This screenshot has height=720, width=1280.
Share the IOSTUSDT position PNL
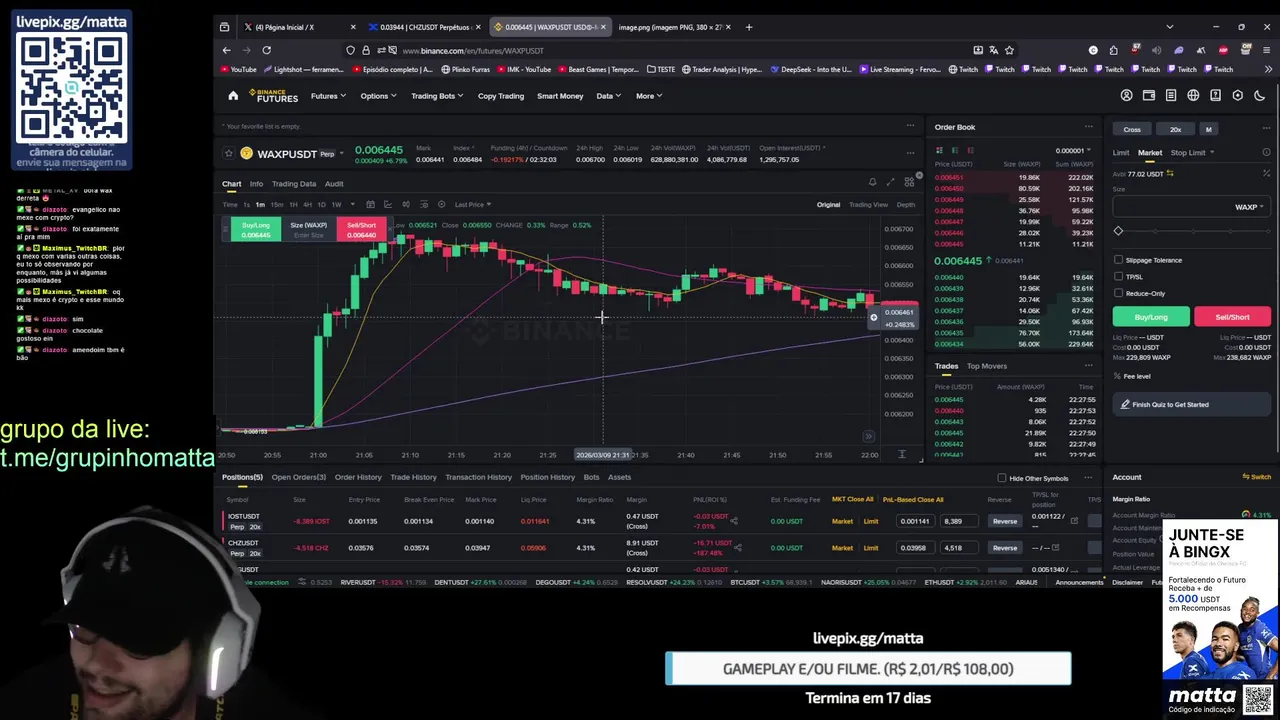pyautogui.click(x=734, y=520)
